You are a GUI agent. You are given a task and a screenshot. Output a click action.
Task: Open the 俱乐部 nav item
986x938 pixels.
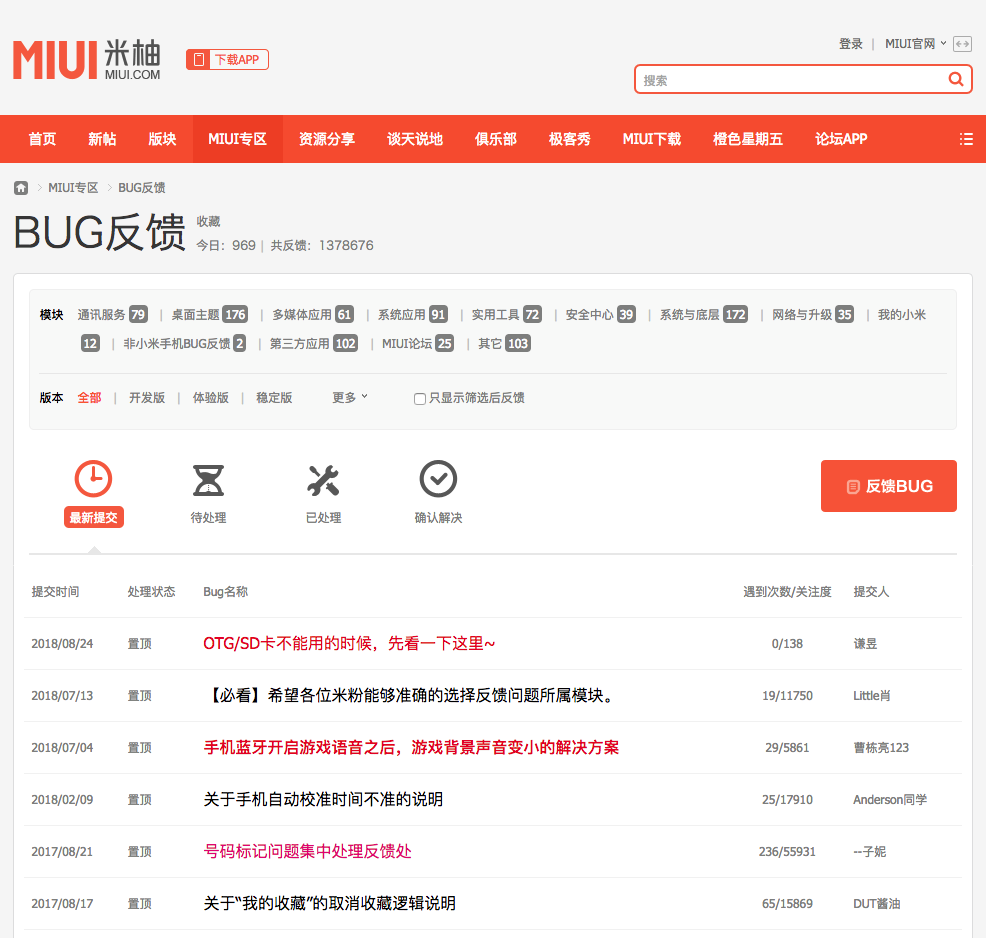point(496,139)
